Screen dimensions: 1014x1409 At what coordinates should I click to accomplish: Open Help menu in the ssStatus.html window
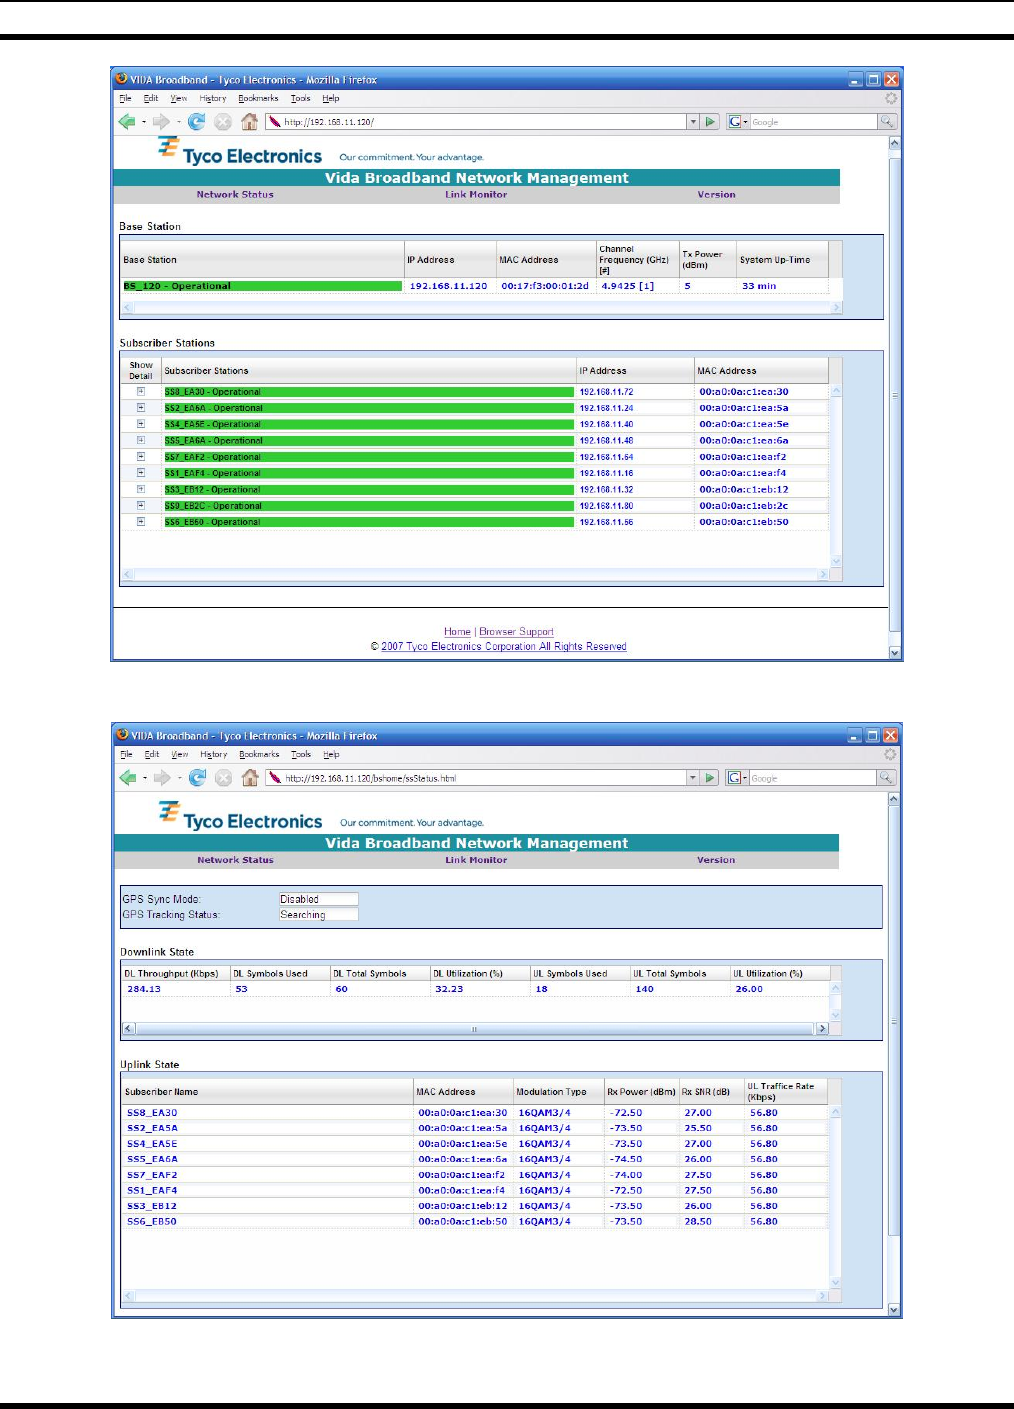[331, 754]
